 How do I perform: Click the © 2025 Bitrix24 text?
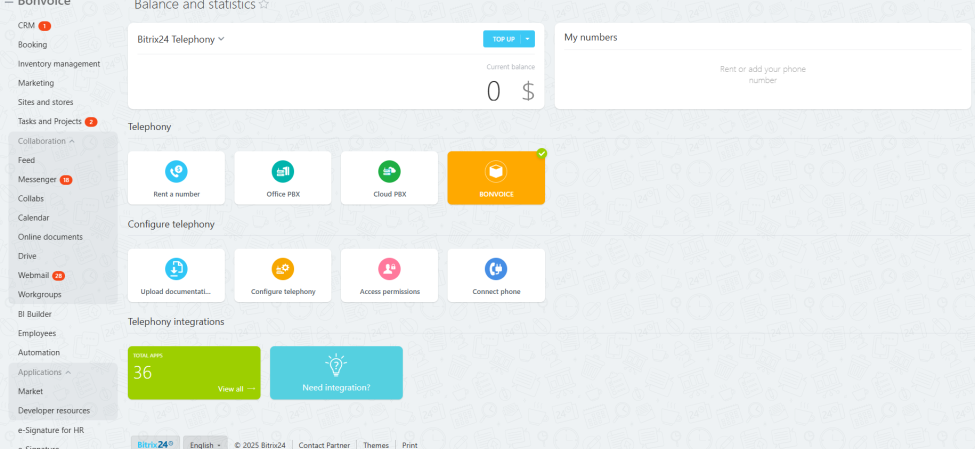(x=260, y=445)
